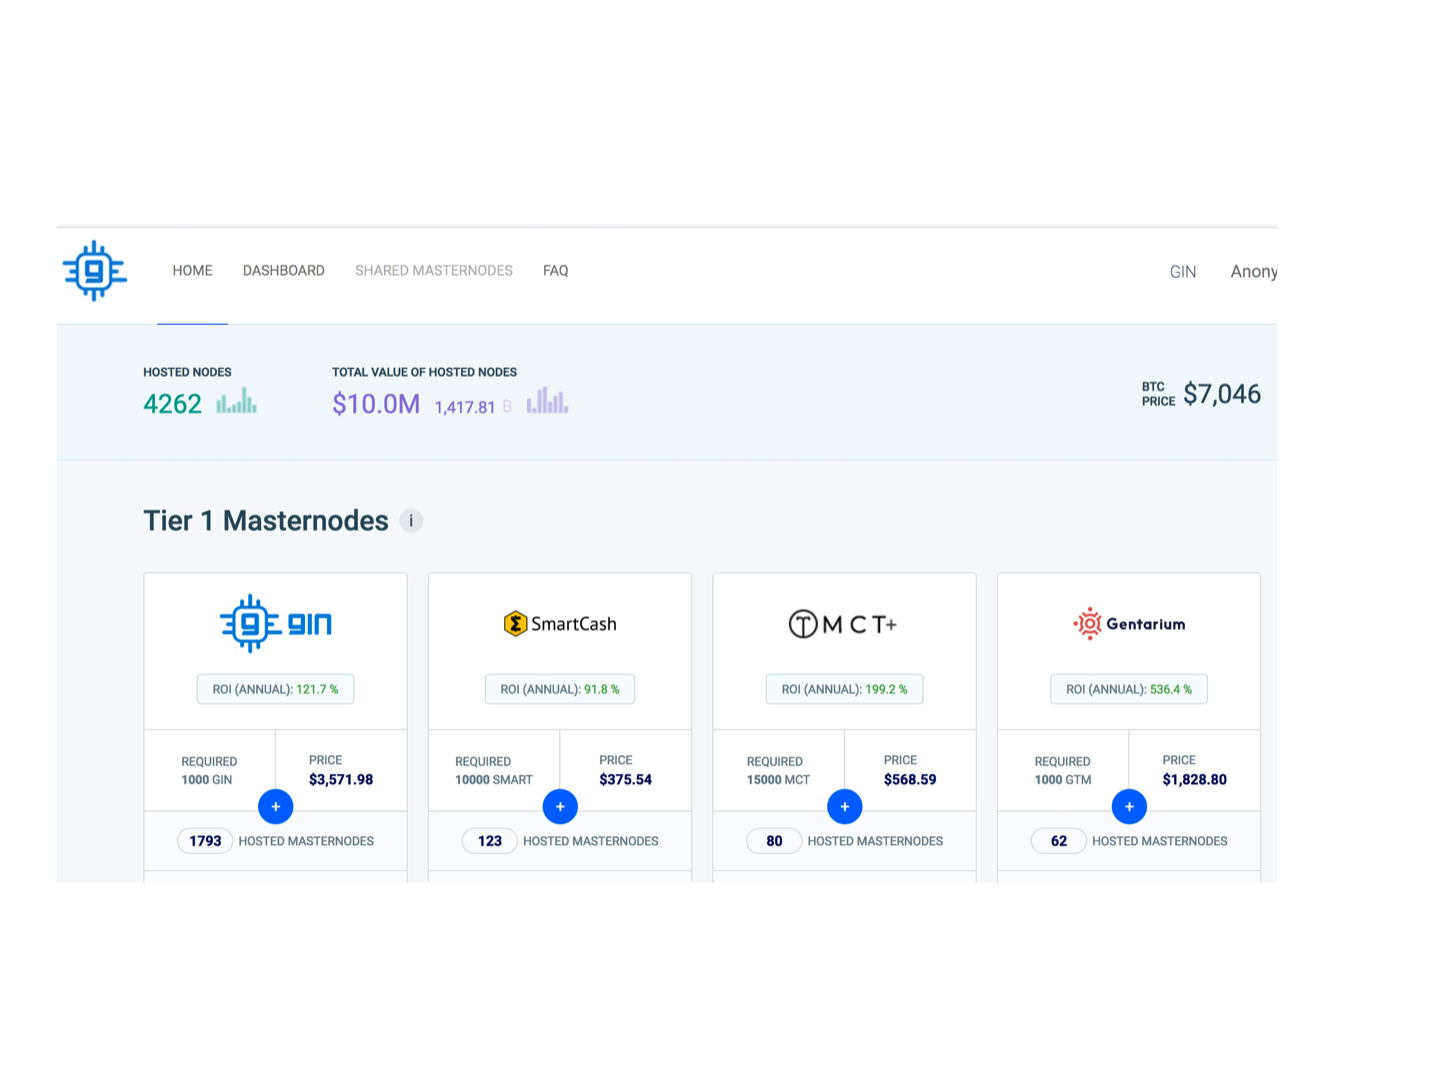The image size is (1451, 1088).
Task: Go to the DASHBOARD page
Action: click(284, 271)
